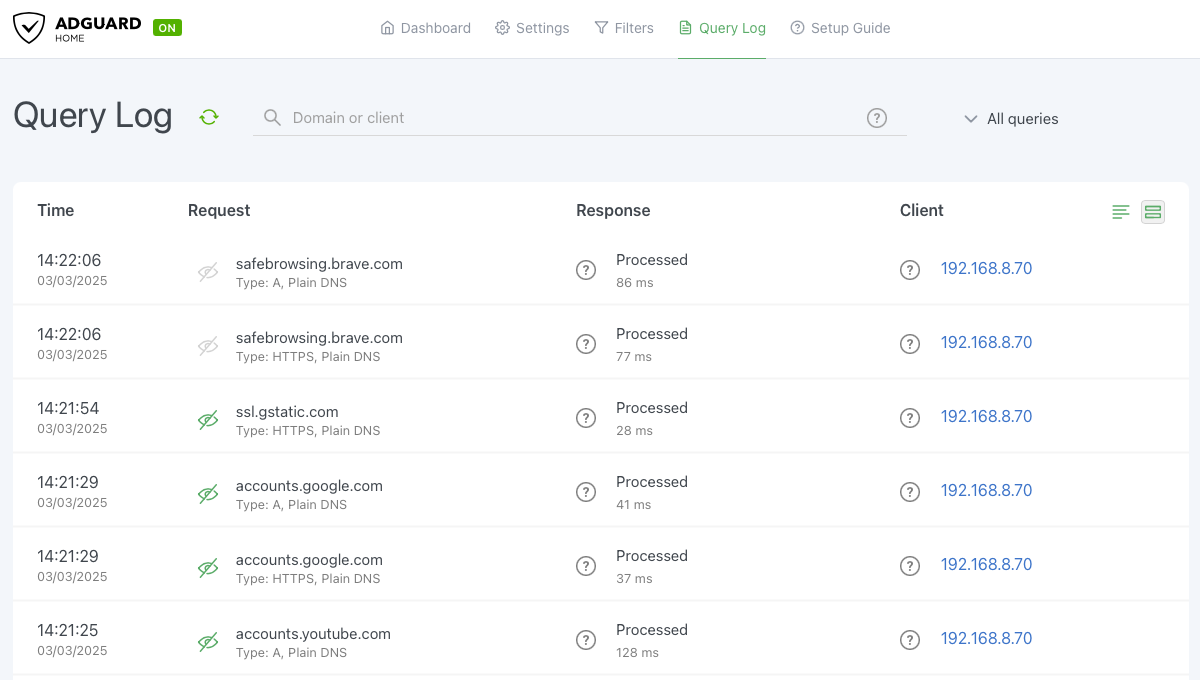Open the Setup Guide tab

840,28
